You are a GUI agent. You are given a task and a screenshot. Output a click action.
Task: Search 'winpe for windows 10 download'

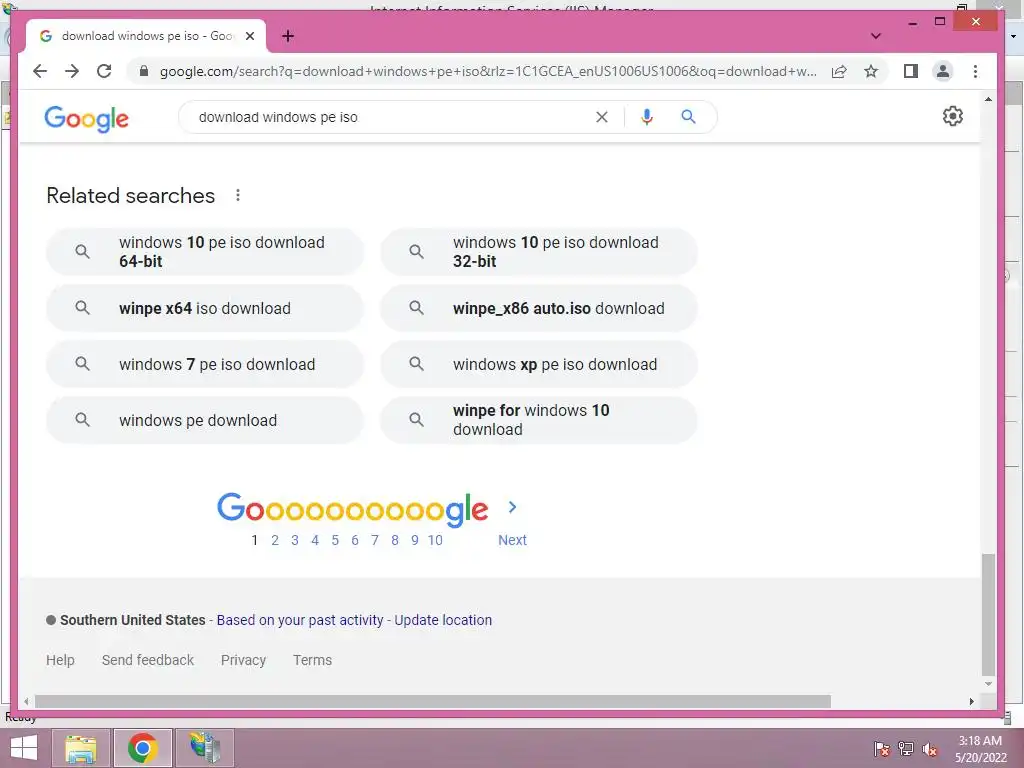pyautogui.click(x=539, y=420)
